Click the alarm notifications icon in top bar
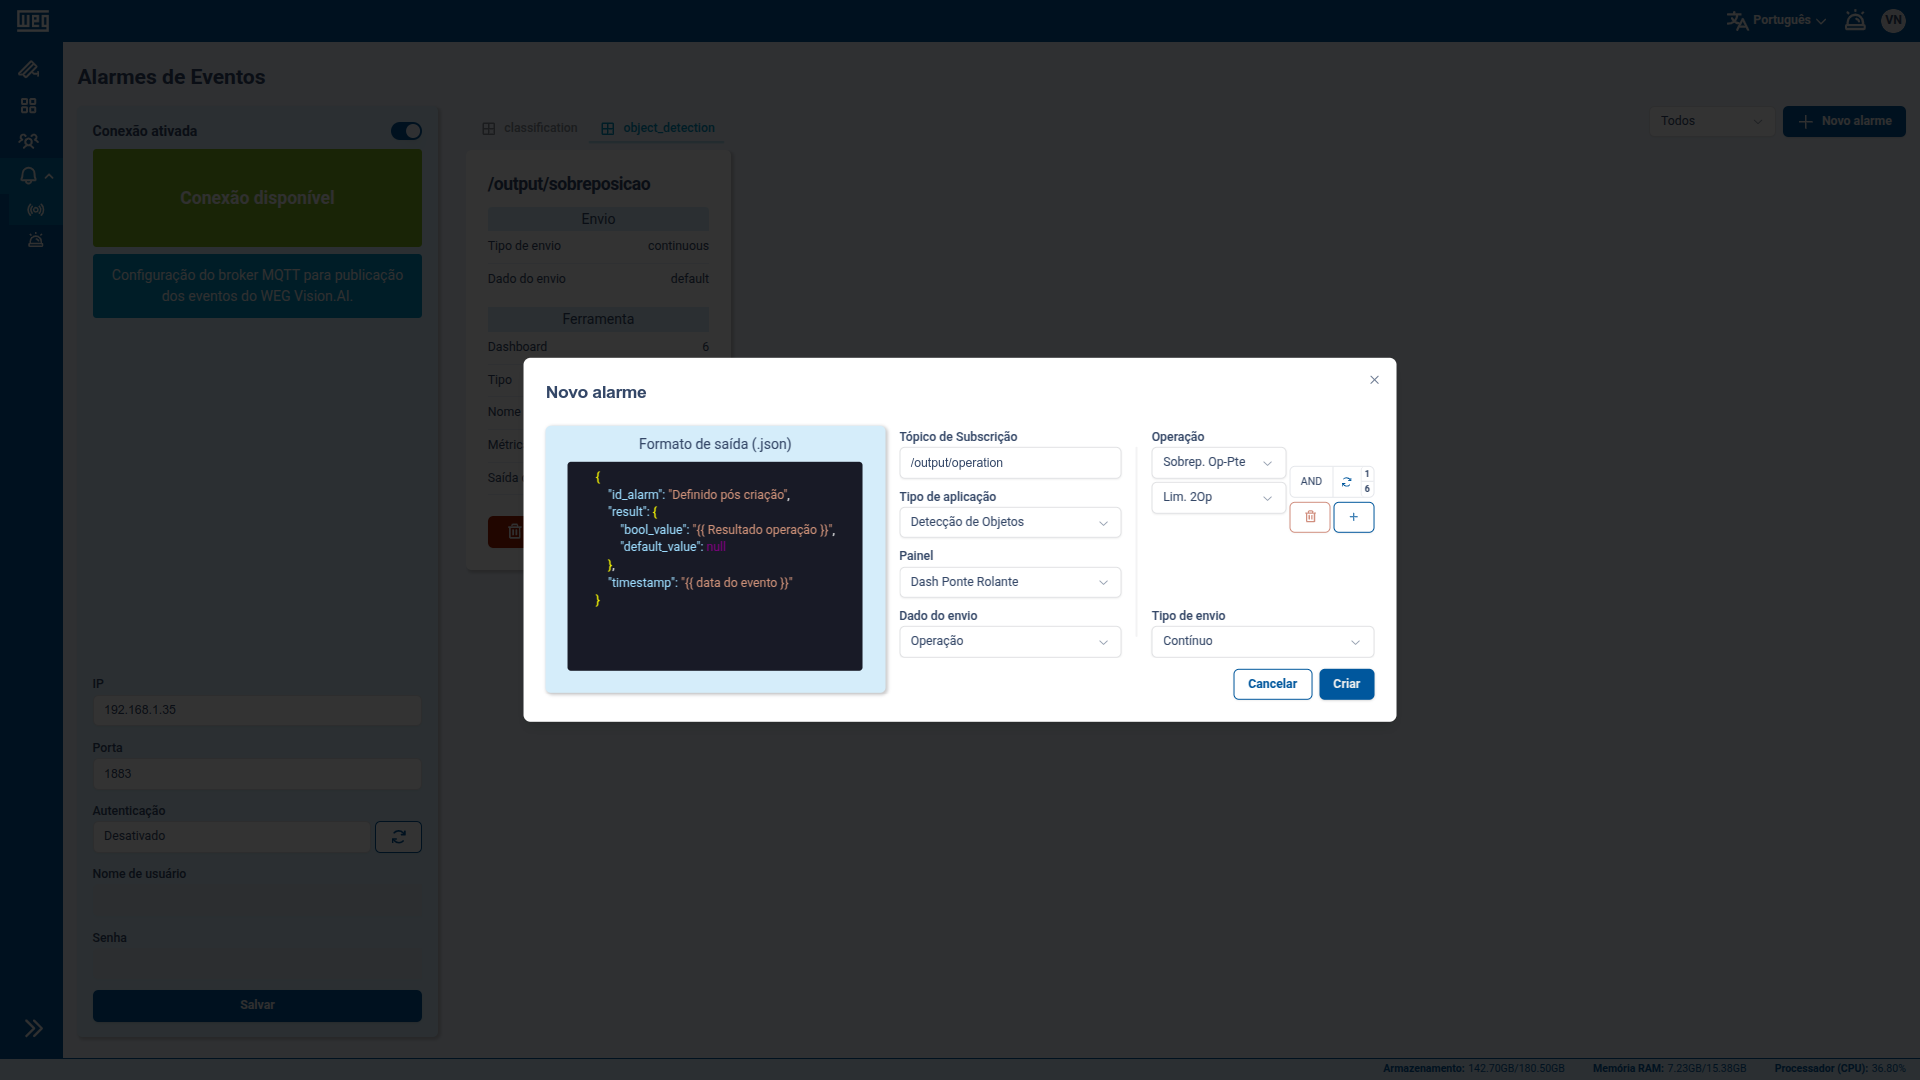The width and height of the screenshot is (1920, 1080). (1855, 19)
